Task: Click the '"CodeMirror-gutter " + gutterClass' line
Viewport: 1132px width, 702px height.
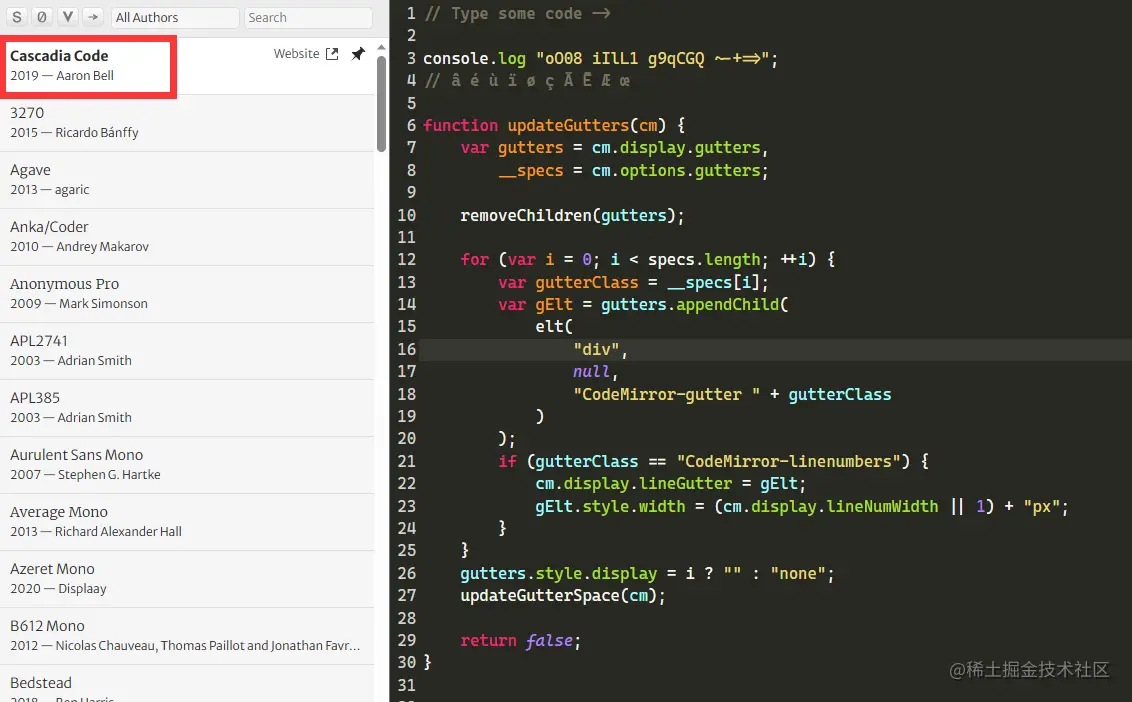Action: (x=732, y=394)
